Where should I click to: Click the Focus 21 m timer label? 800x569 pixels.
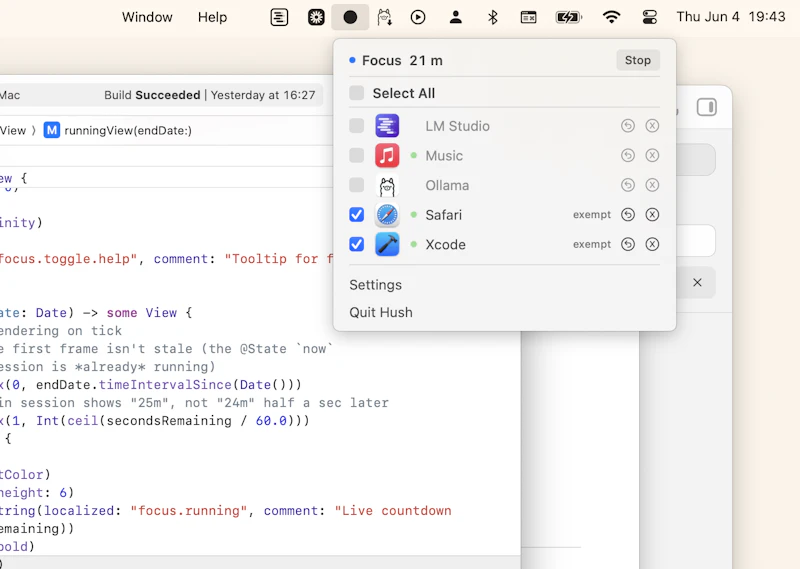pos(402,60)
